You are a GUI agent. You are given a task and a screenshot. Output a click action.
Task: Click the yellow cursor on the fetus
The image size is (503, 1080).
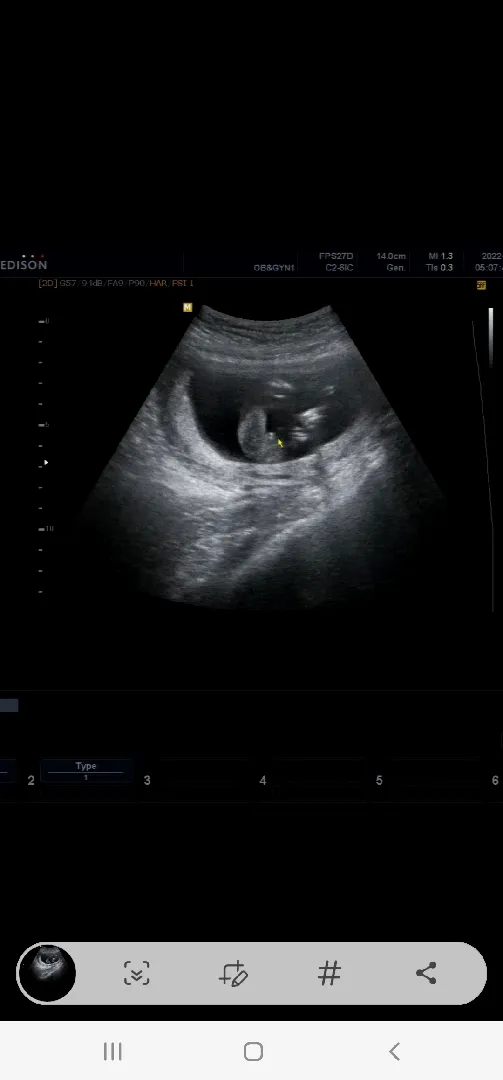coord(280,443)
